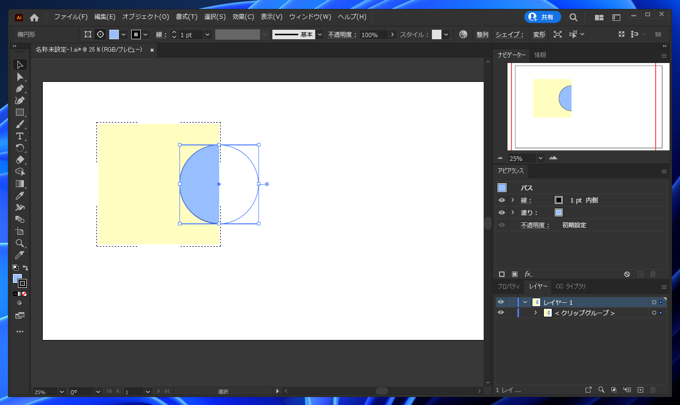This screenshot has width=680, height=405.
Task: Select the Zoom magnifier tool
Action: click(x=20, y=243)
